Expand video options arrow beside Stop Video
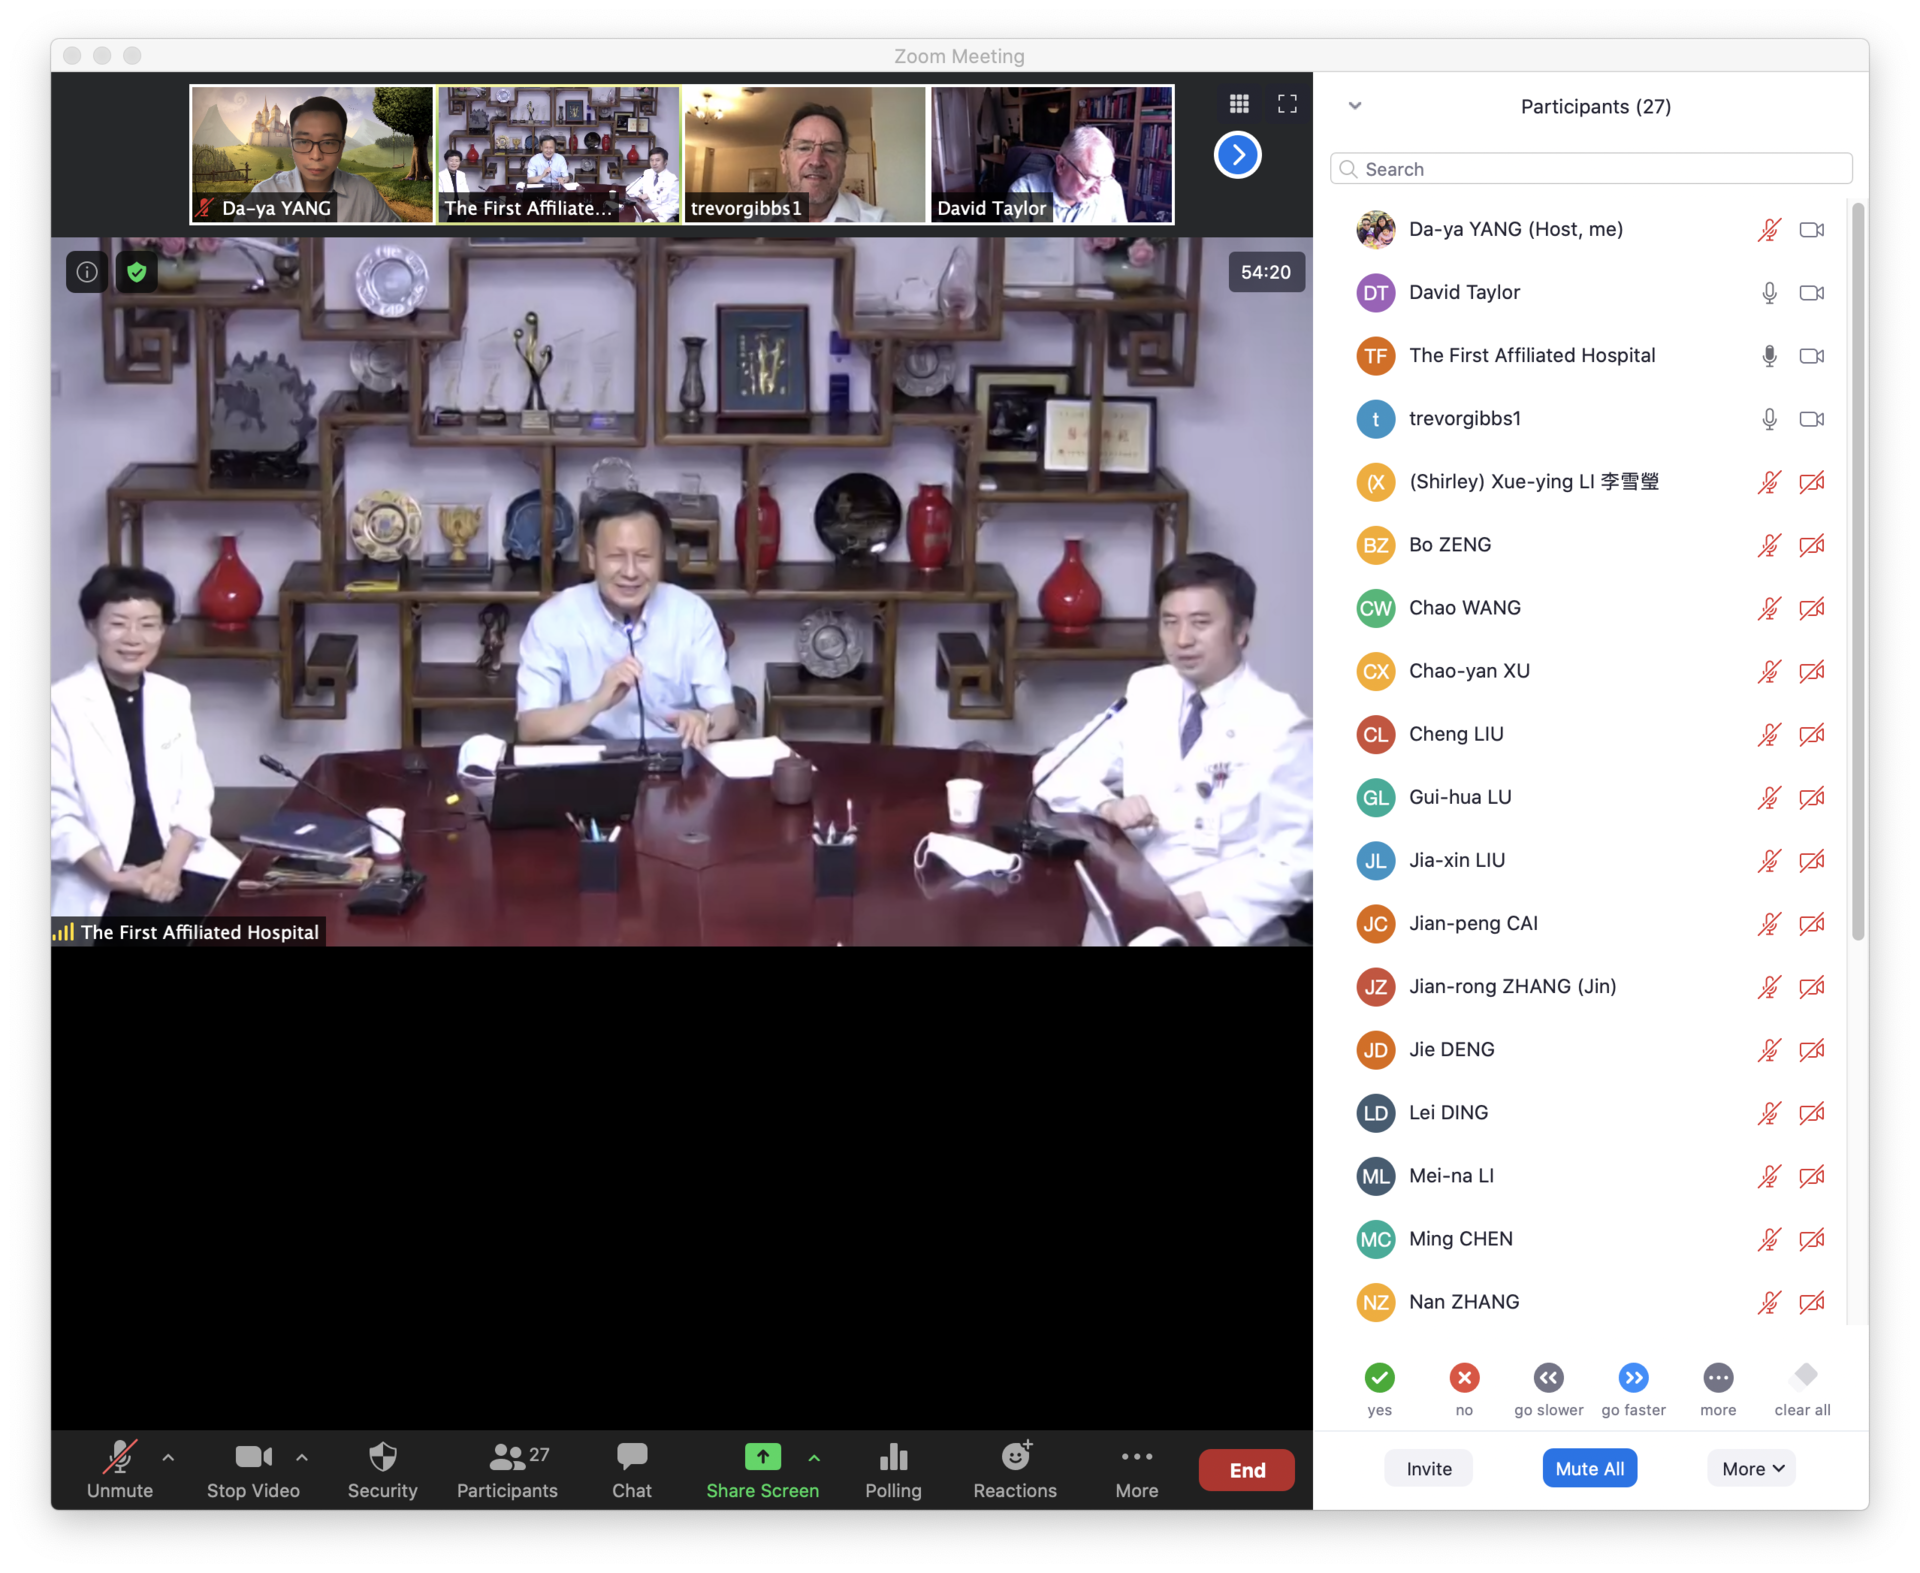The height and width of the screenshot is (1573, 1920). 302,1458
